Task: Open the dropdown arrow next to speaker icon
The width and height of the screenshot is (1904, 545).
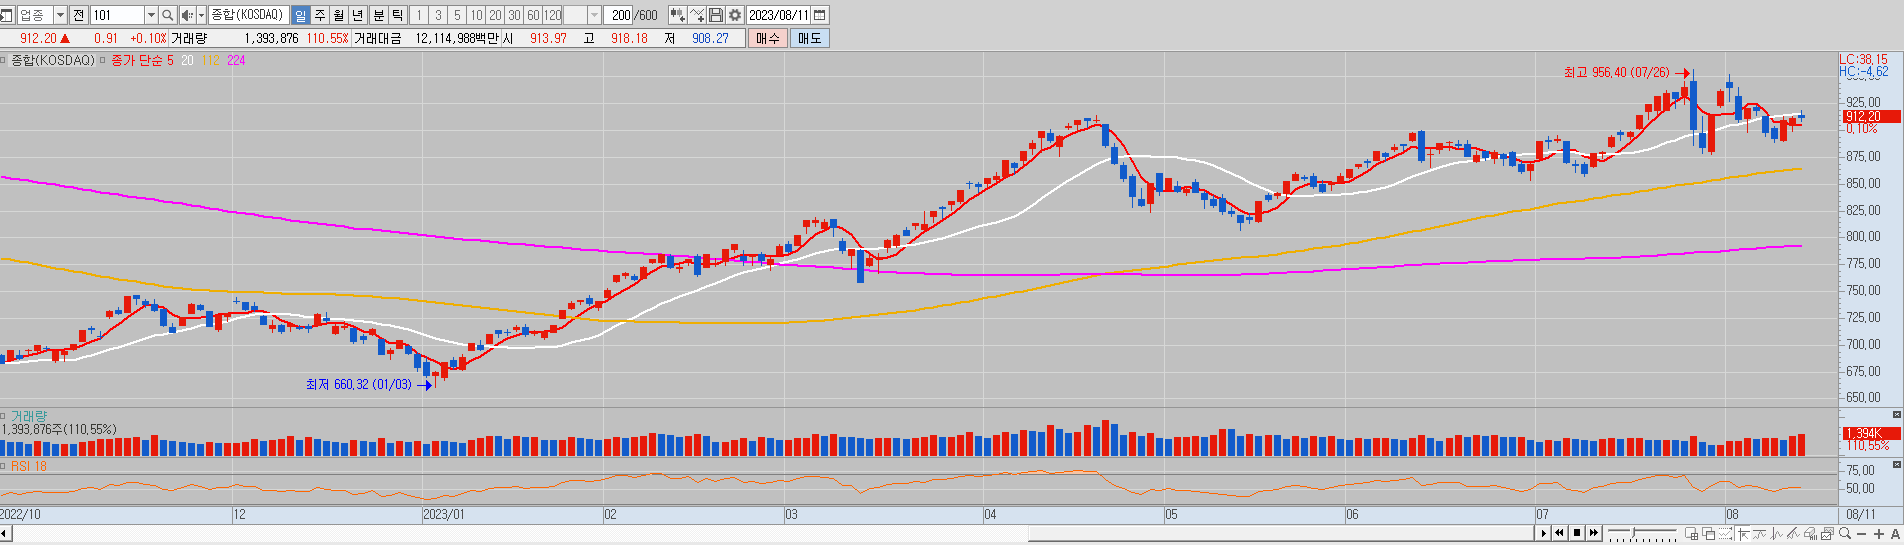Action: tap(201, 15)
